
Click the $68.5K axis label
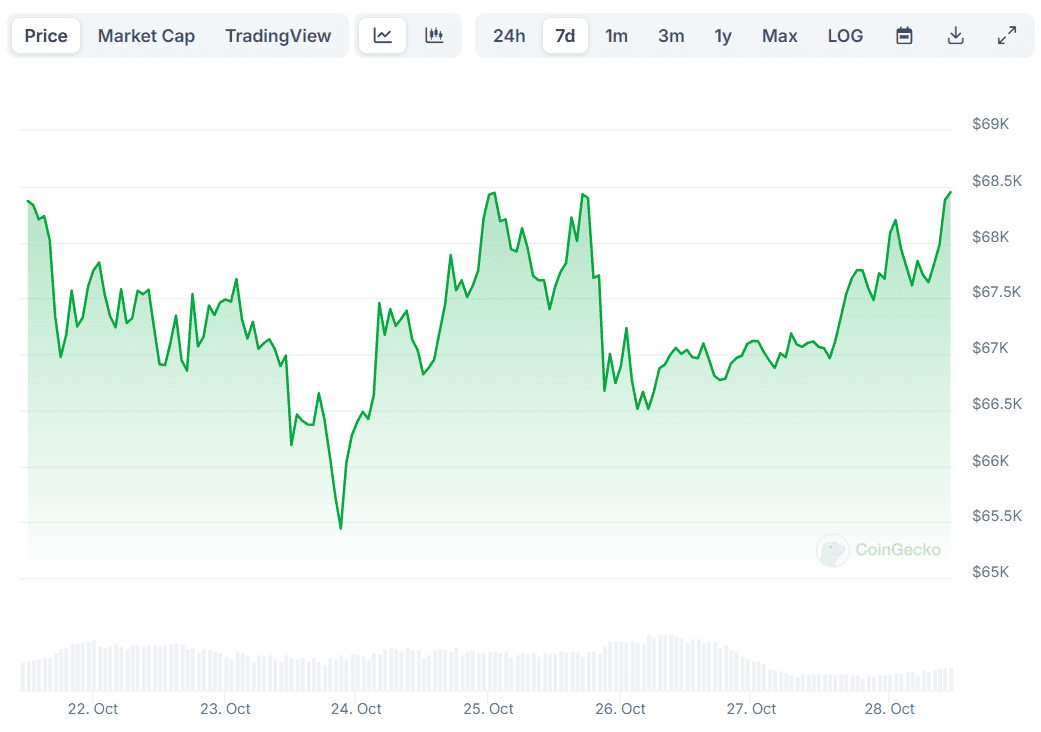[997, 181]
